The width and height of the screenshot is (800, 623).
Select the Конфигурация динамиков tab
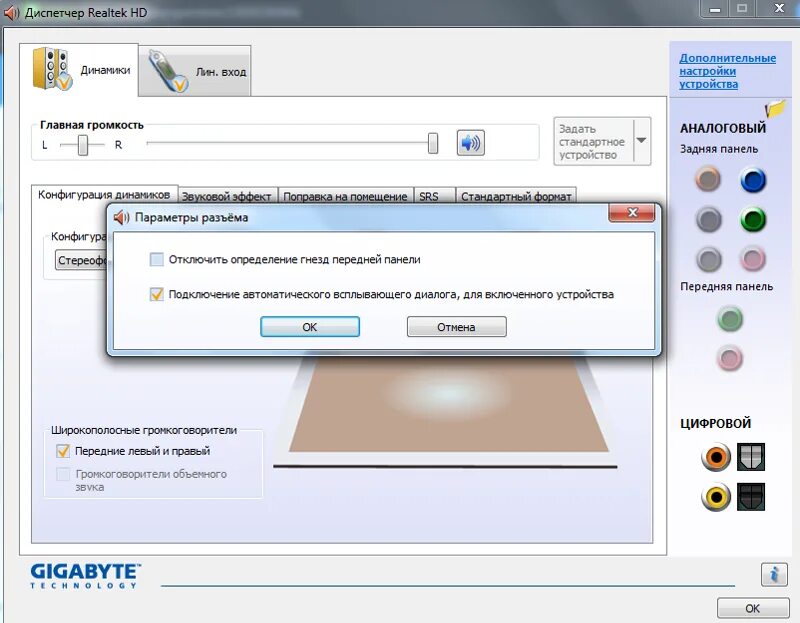coord(104,194)
